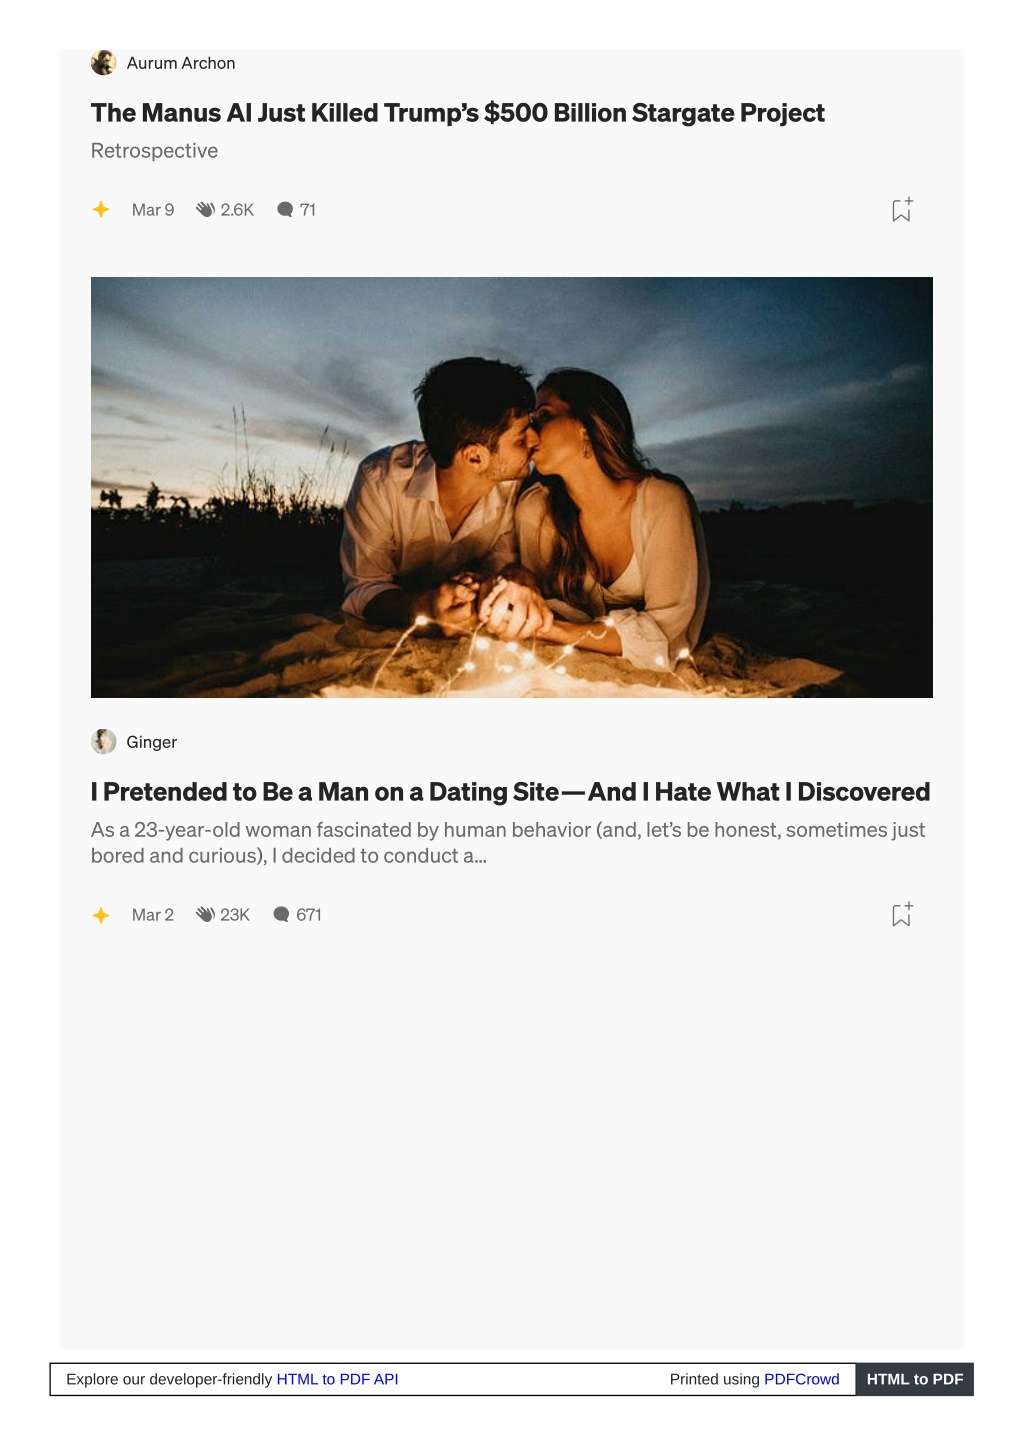Image resolution: width=1024 pixels, height=1448 pixels.
Task: Click the member-only star on Dating Site article
Action: point(101,915)
